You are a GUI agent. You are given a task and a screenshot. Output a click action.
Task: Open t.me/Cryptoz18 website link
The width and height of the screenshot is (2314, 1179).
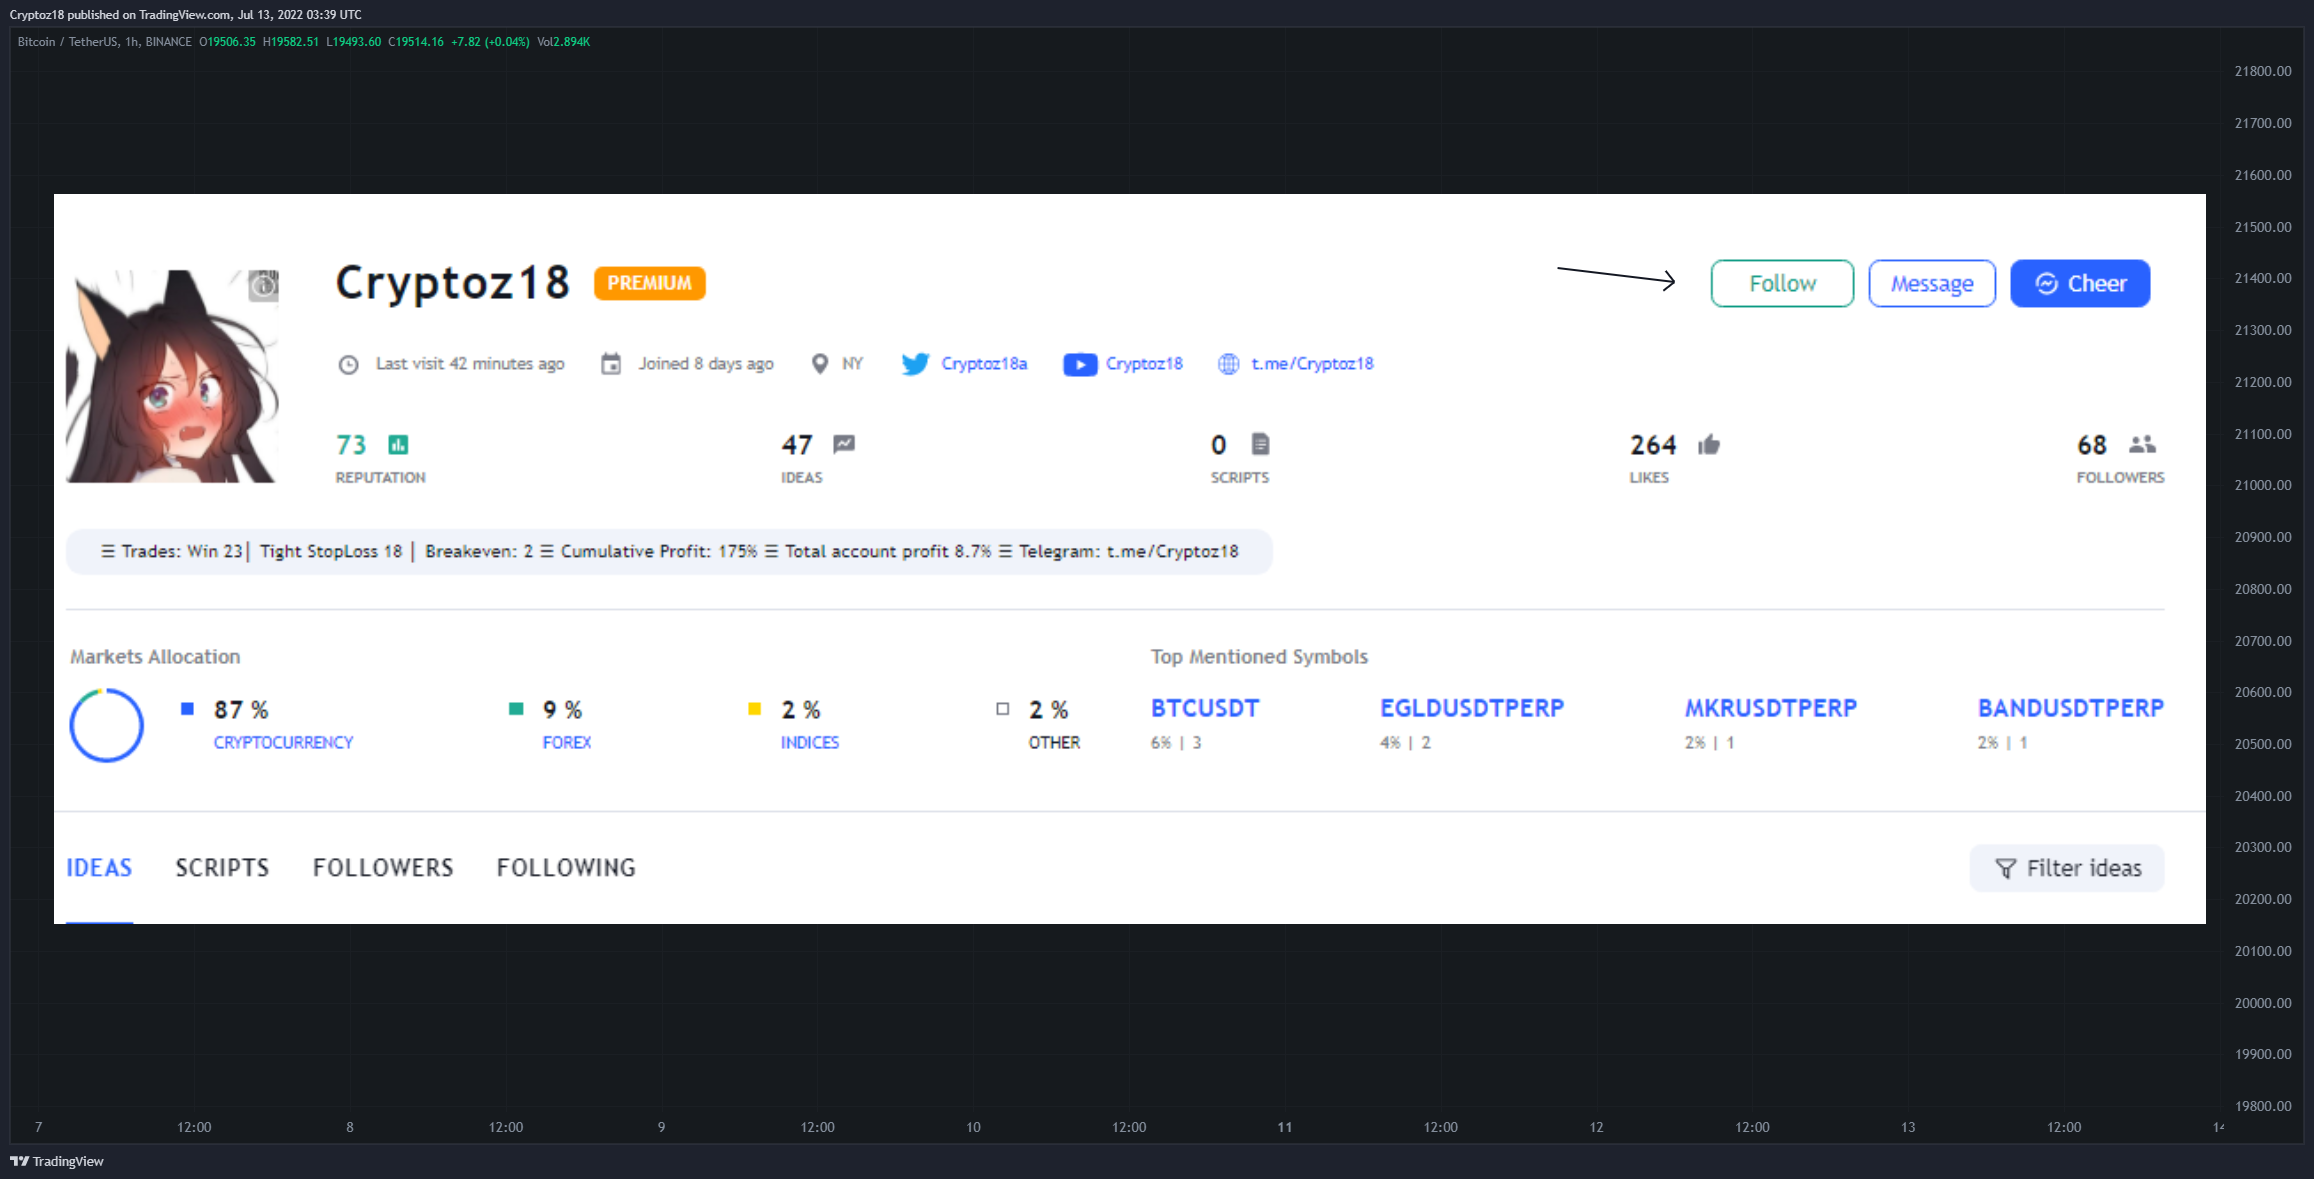tap(1312, 363)
